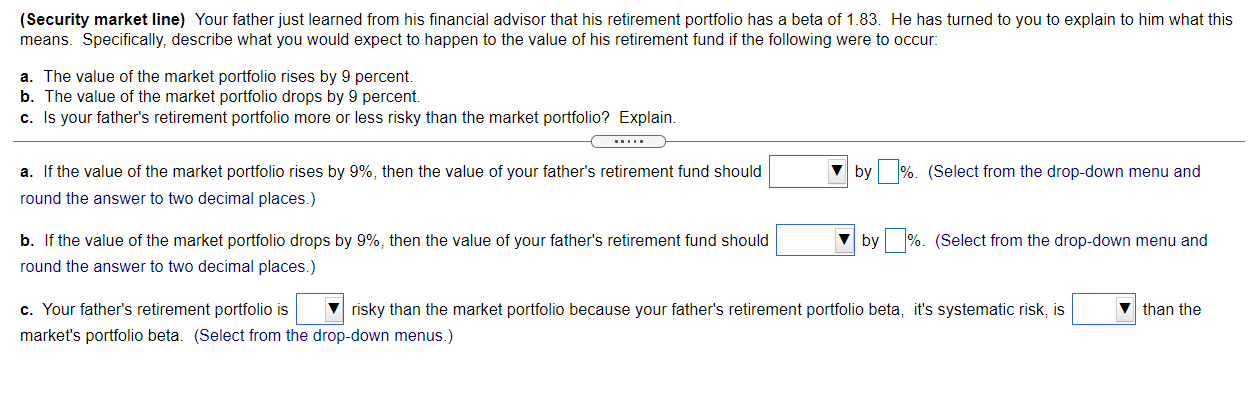
Task: Click the arrow on the 'risky than' dropdown
Action: coord(334,310)
